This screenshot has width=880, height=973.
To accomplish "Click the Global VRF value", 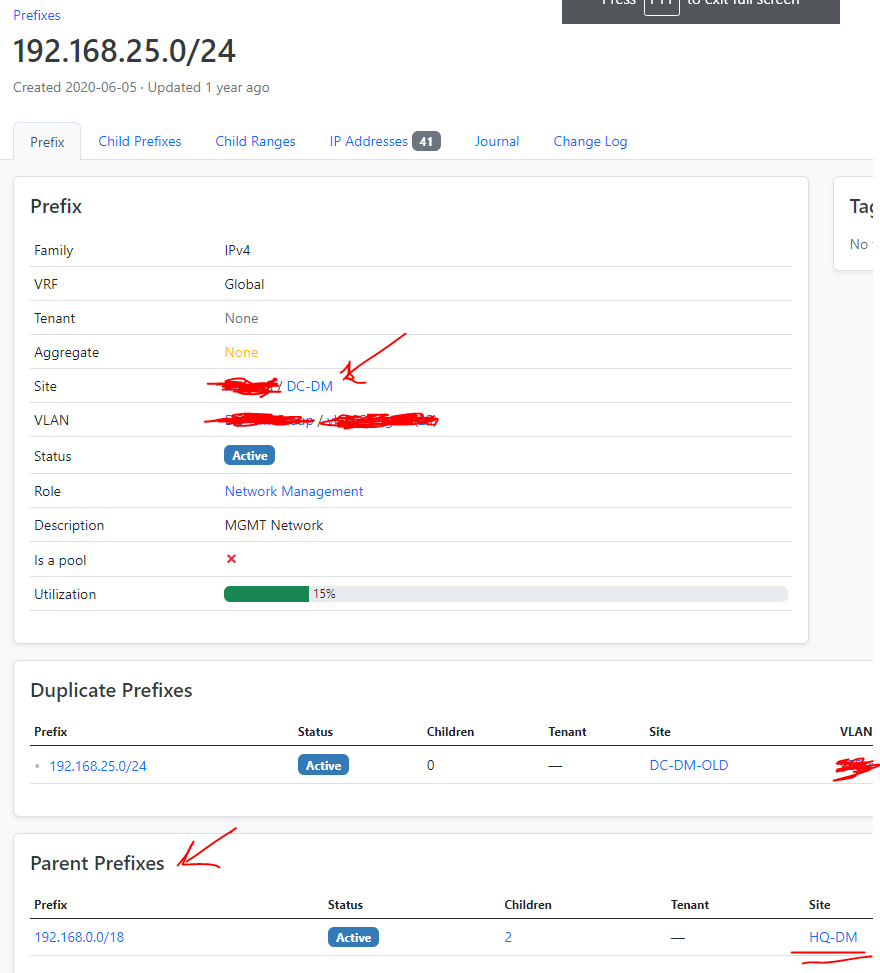I will click(x=245, y=284).
